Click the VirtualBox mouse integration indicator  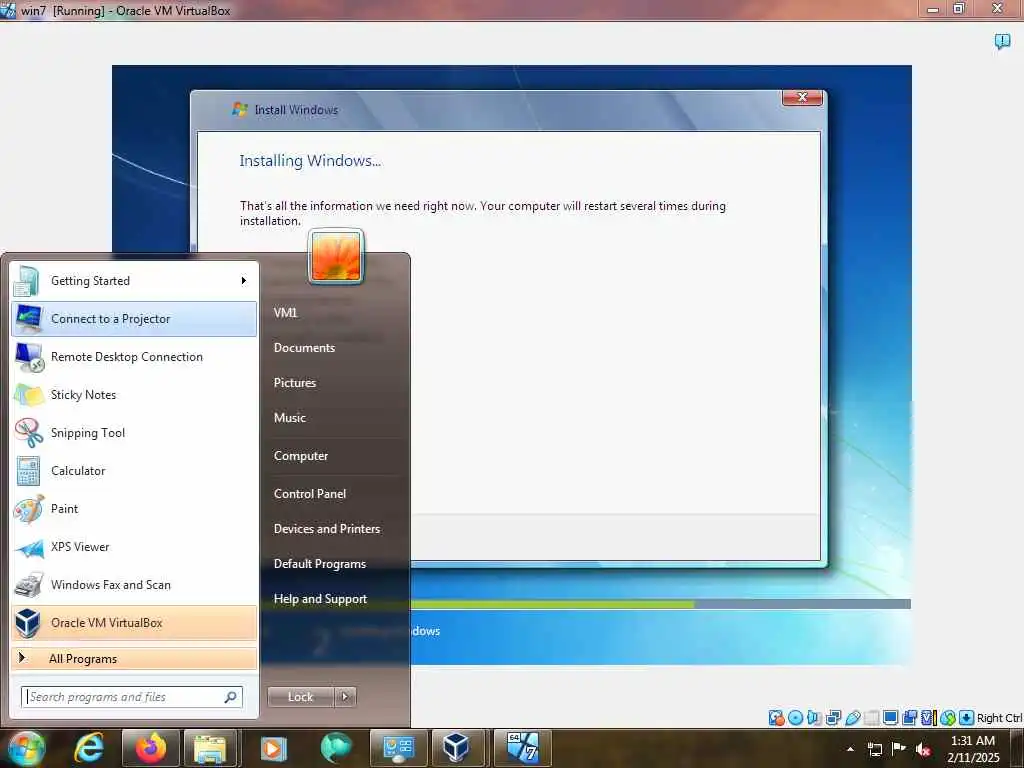948,718
